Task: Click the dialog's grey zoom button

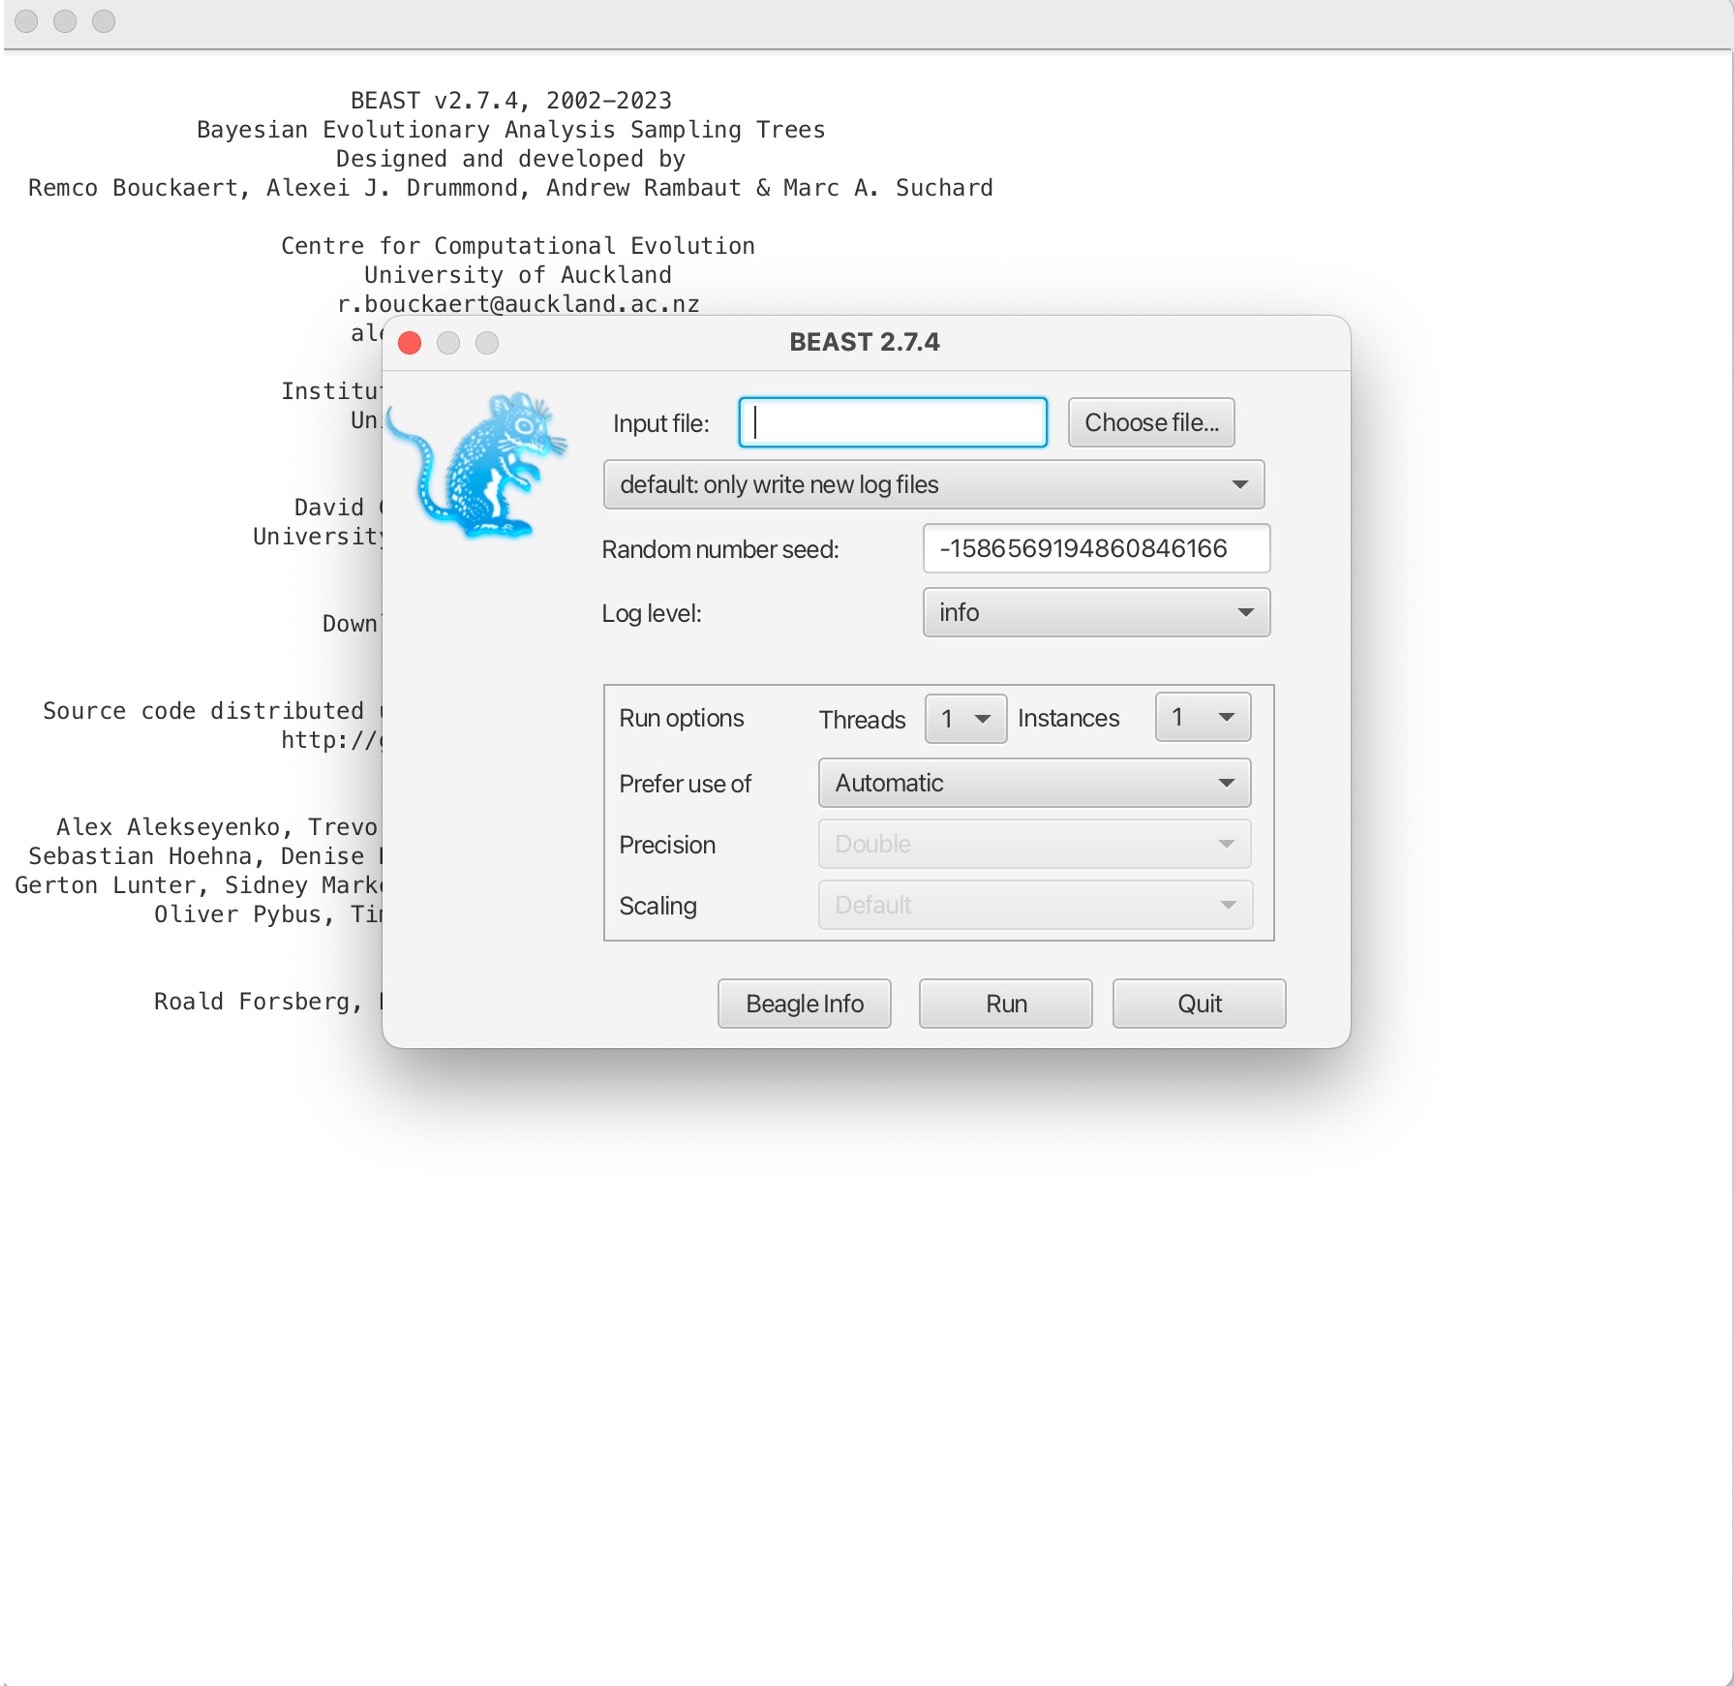Action: pyautogui.click(x=487, y=343)
